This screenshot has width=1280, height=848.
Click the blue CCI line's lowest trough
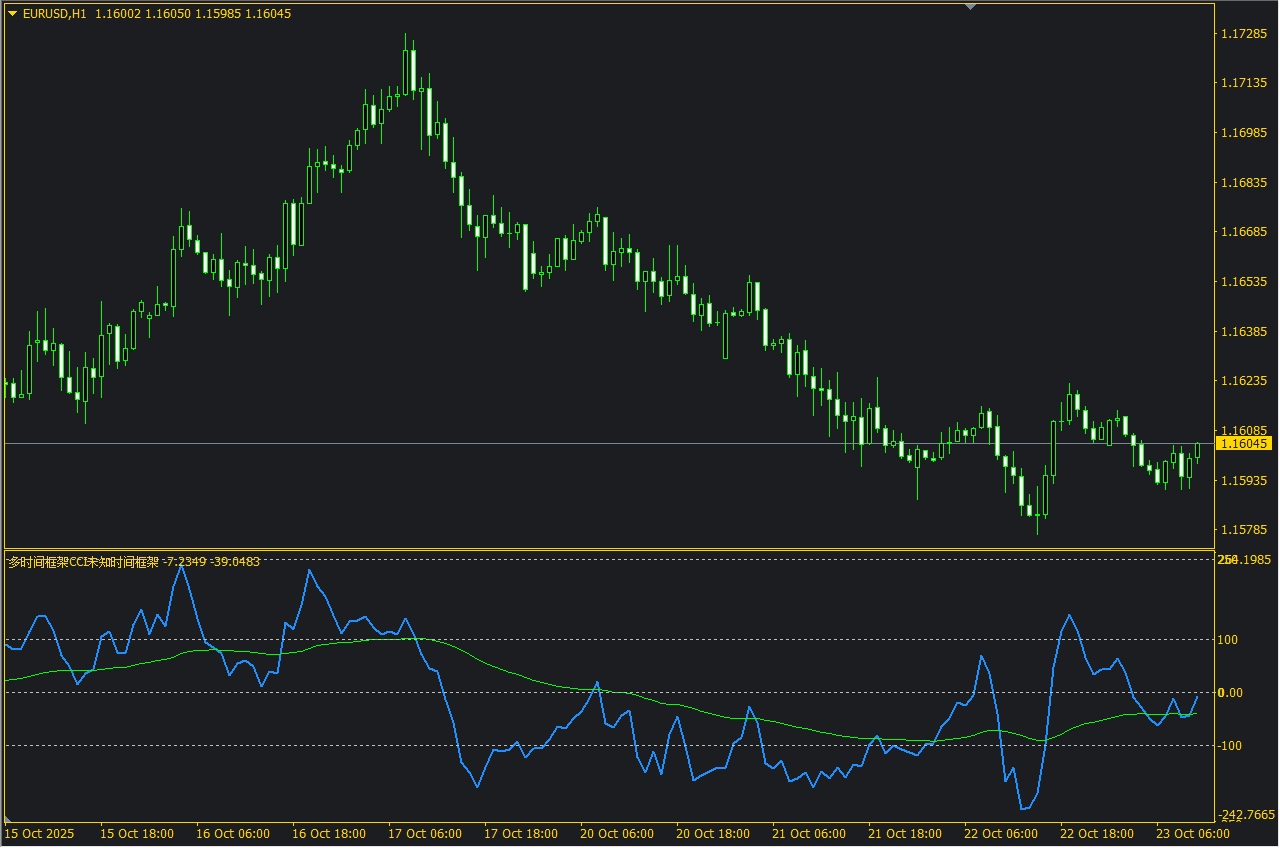click(x=1023, y=808)
